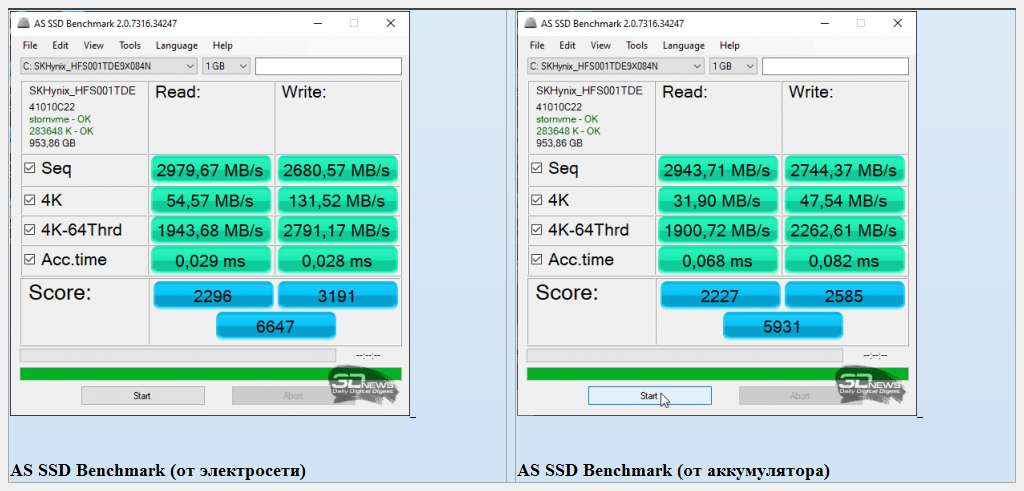The image size is (1024, 491).
Task: Click Start button in right window
Action: point(650,396)
